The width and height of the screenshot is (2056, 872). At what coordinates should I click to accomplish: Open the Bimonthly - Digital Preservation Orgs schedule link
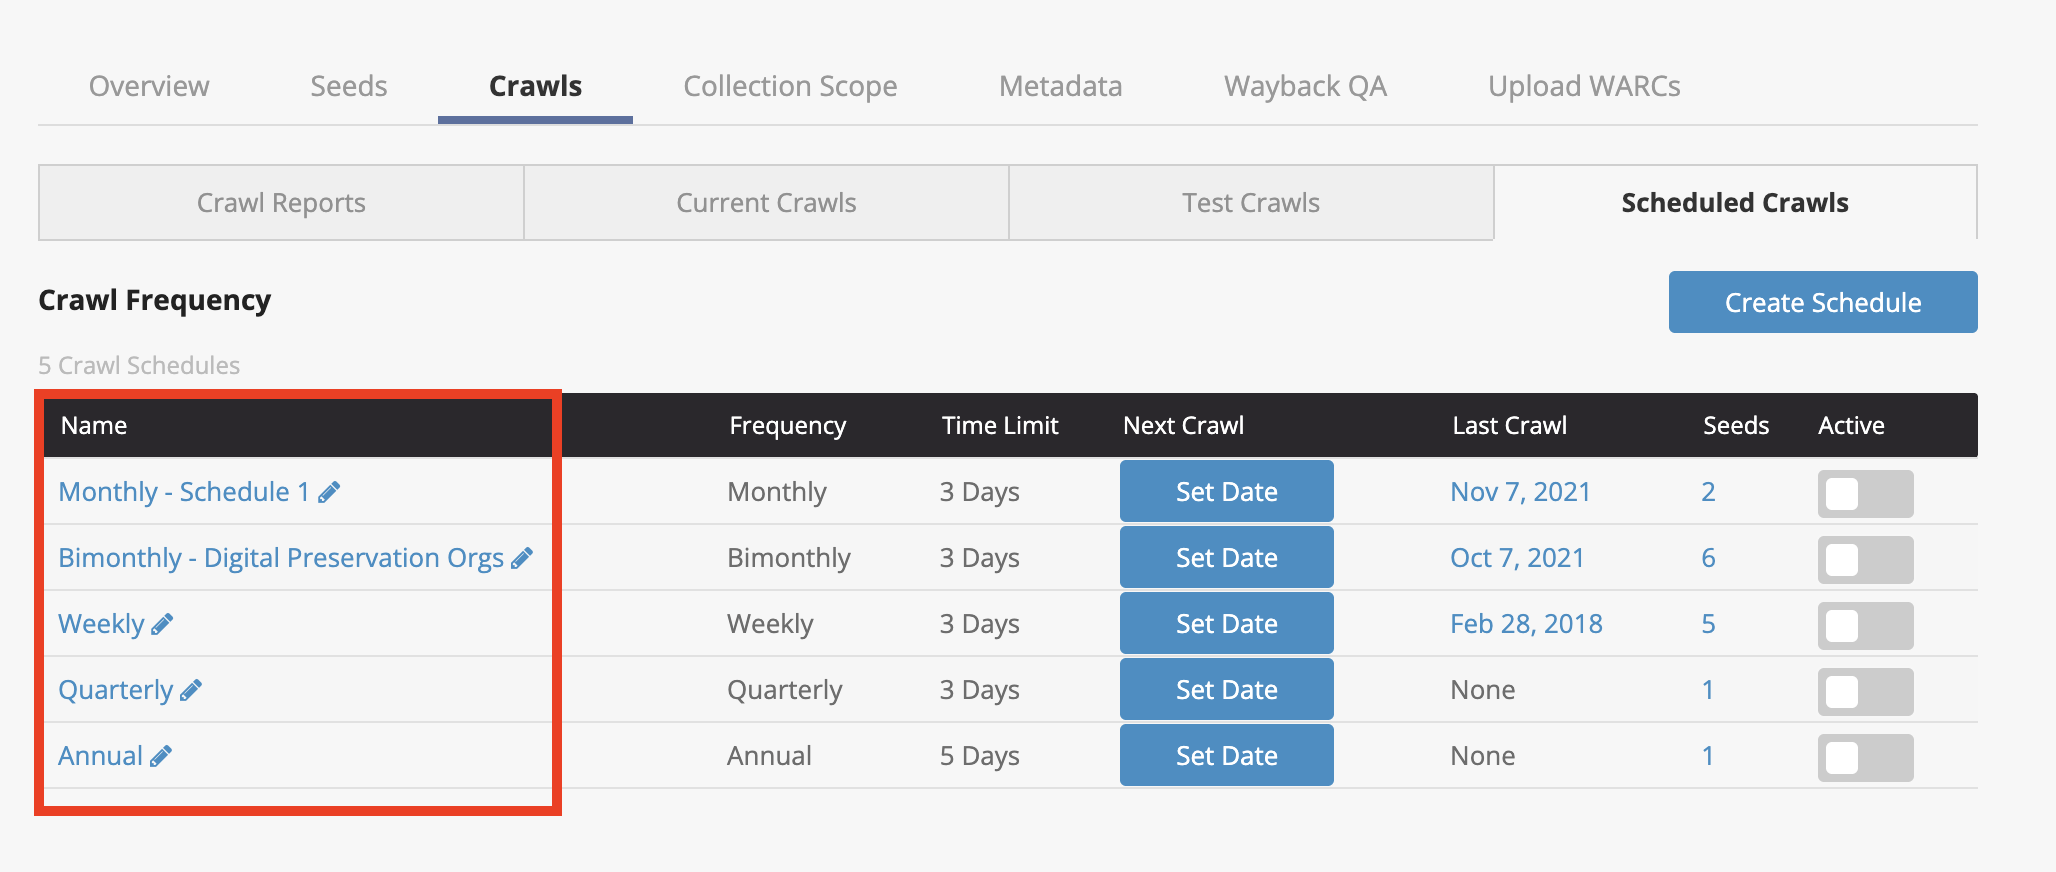click(x=281, y=558)
